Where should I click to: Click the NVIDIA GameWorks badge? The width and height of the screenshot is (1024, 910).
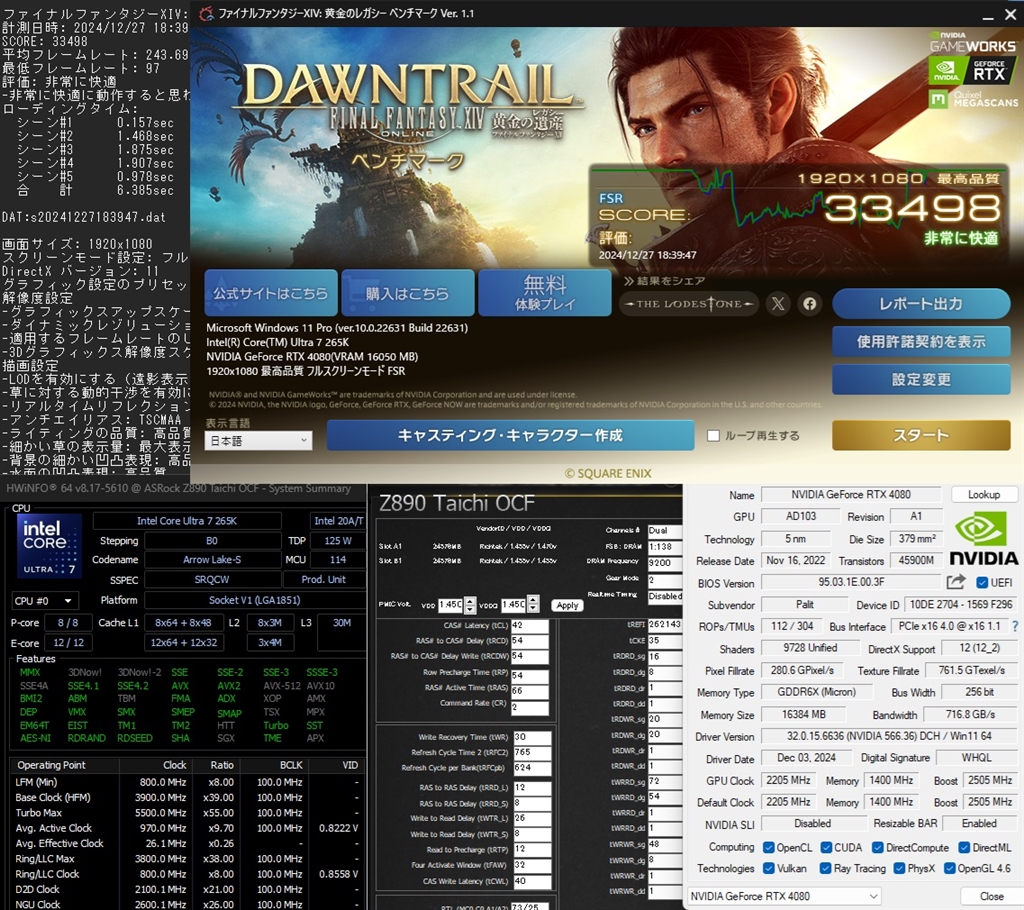coord(971,44)
